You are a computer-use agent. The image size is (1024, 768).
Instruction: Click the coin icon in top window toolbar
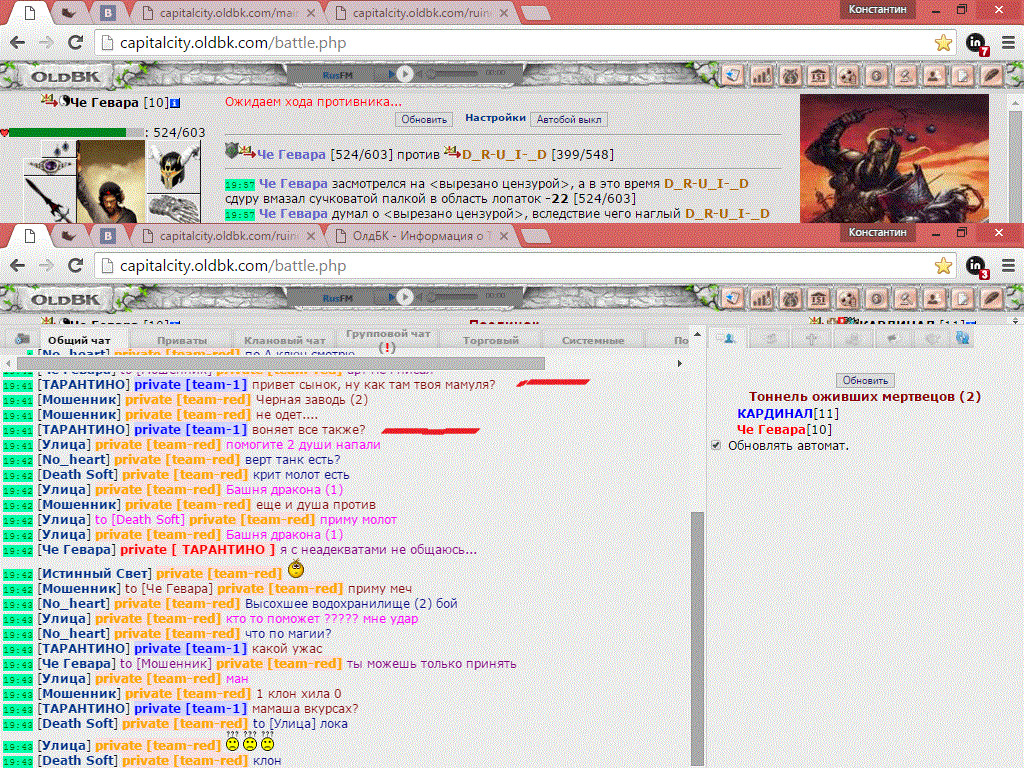876,76
